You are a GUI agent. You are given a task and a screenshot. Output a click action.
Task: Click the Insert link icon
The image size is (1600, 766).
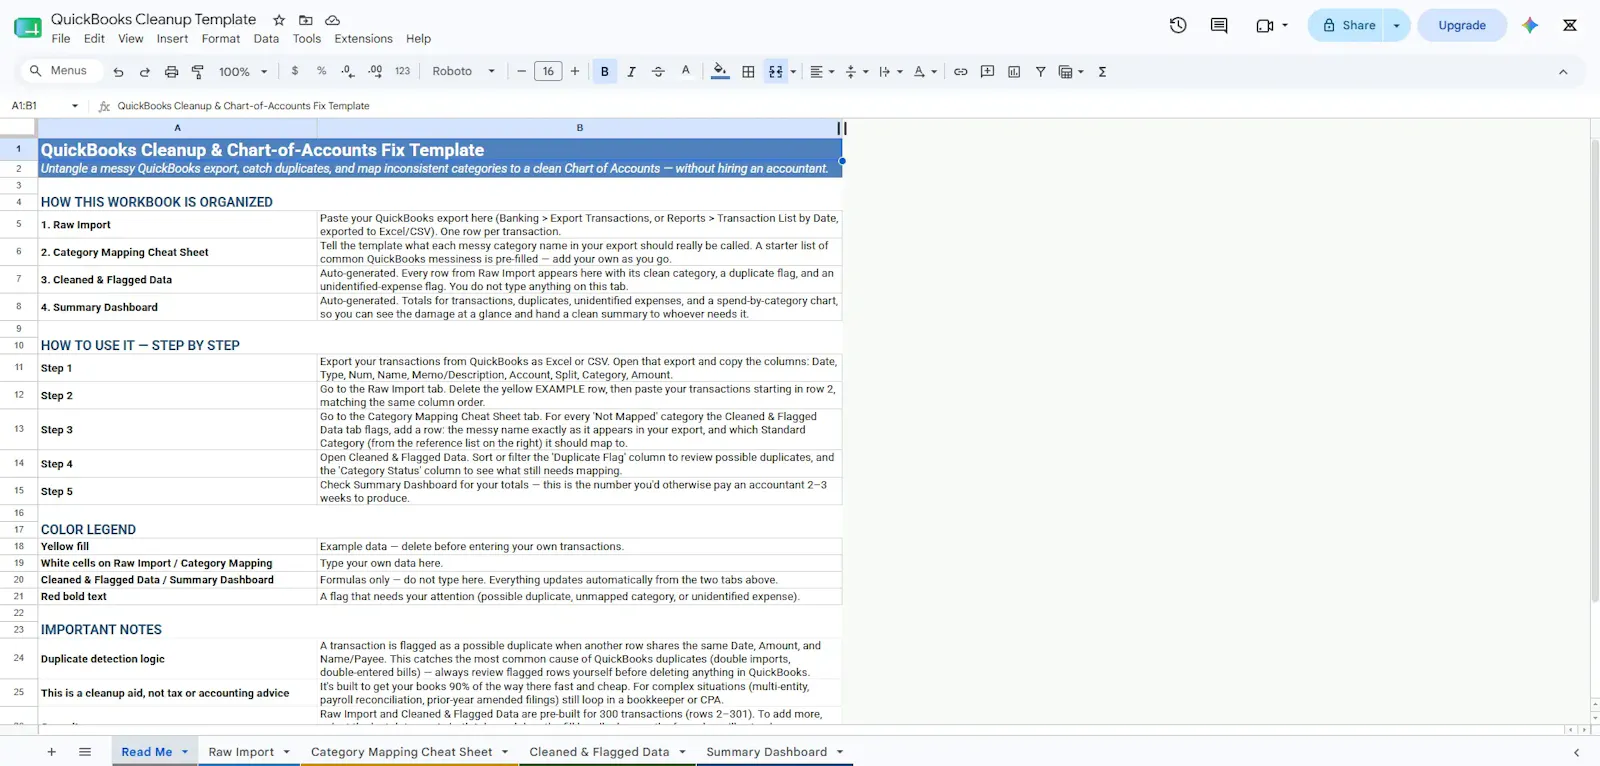coord(961,72)
